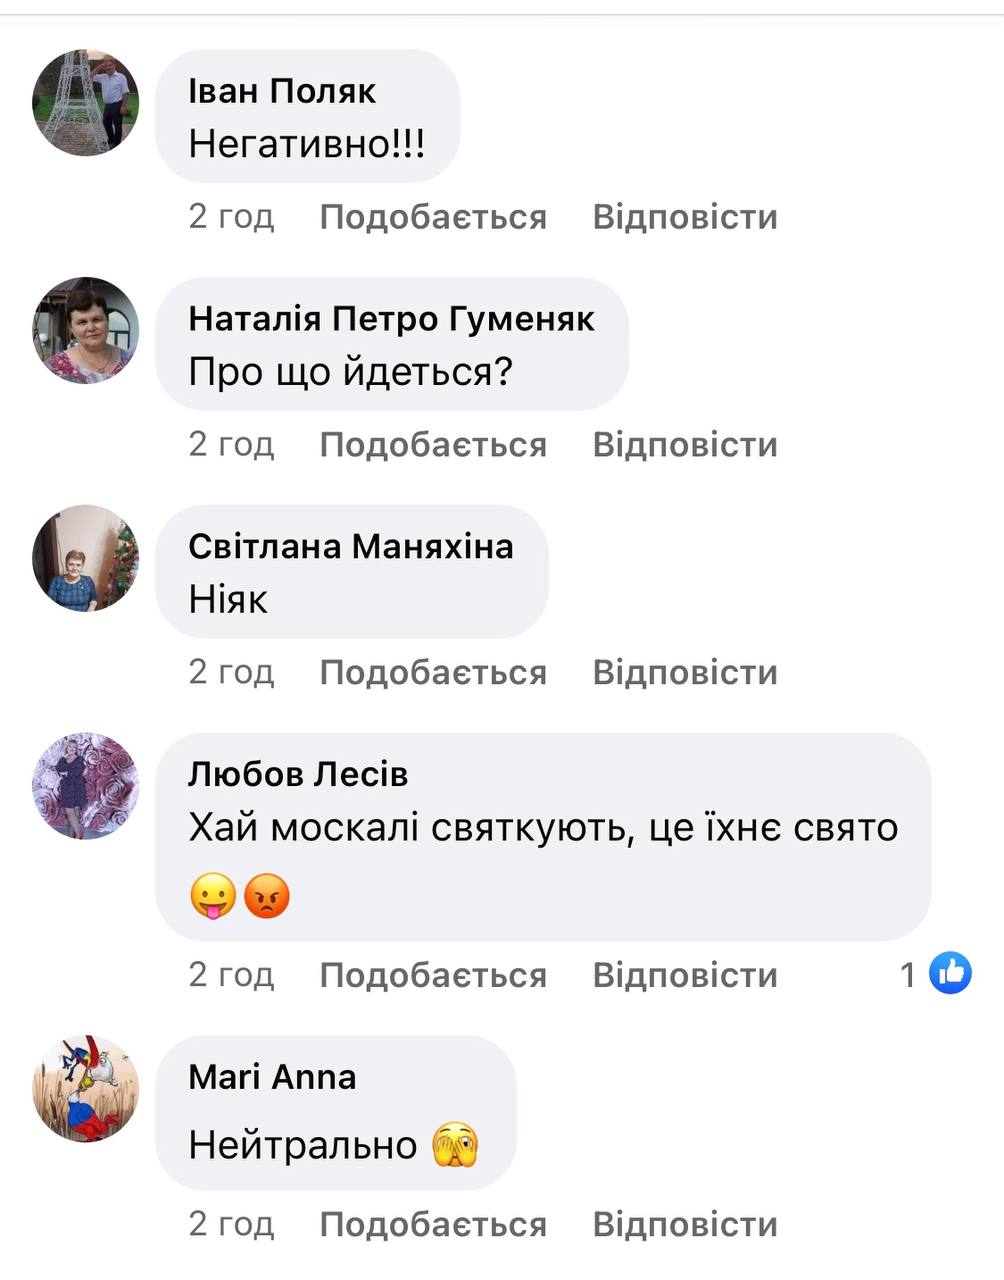The height and width of the screenshot is (1280, 1004).
Task: Like Світлана Маняхіна's comment "Ніяк"
Action: pyautogui.click(x=433, y=673)
